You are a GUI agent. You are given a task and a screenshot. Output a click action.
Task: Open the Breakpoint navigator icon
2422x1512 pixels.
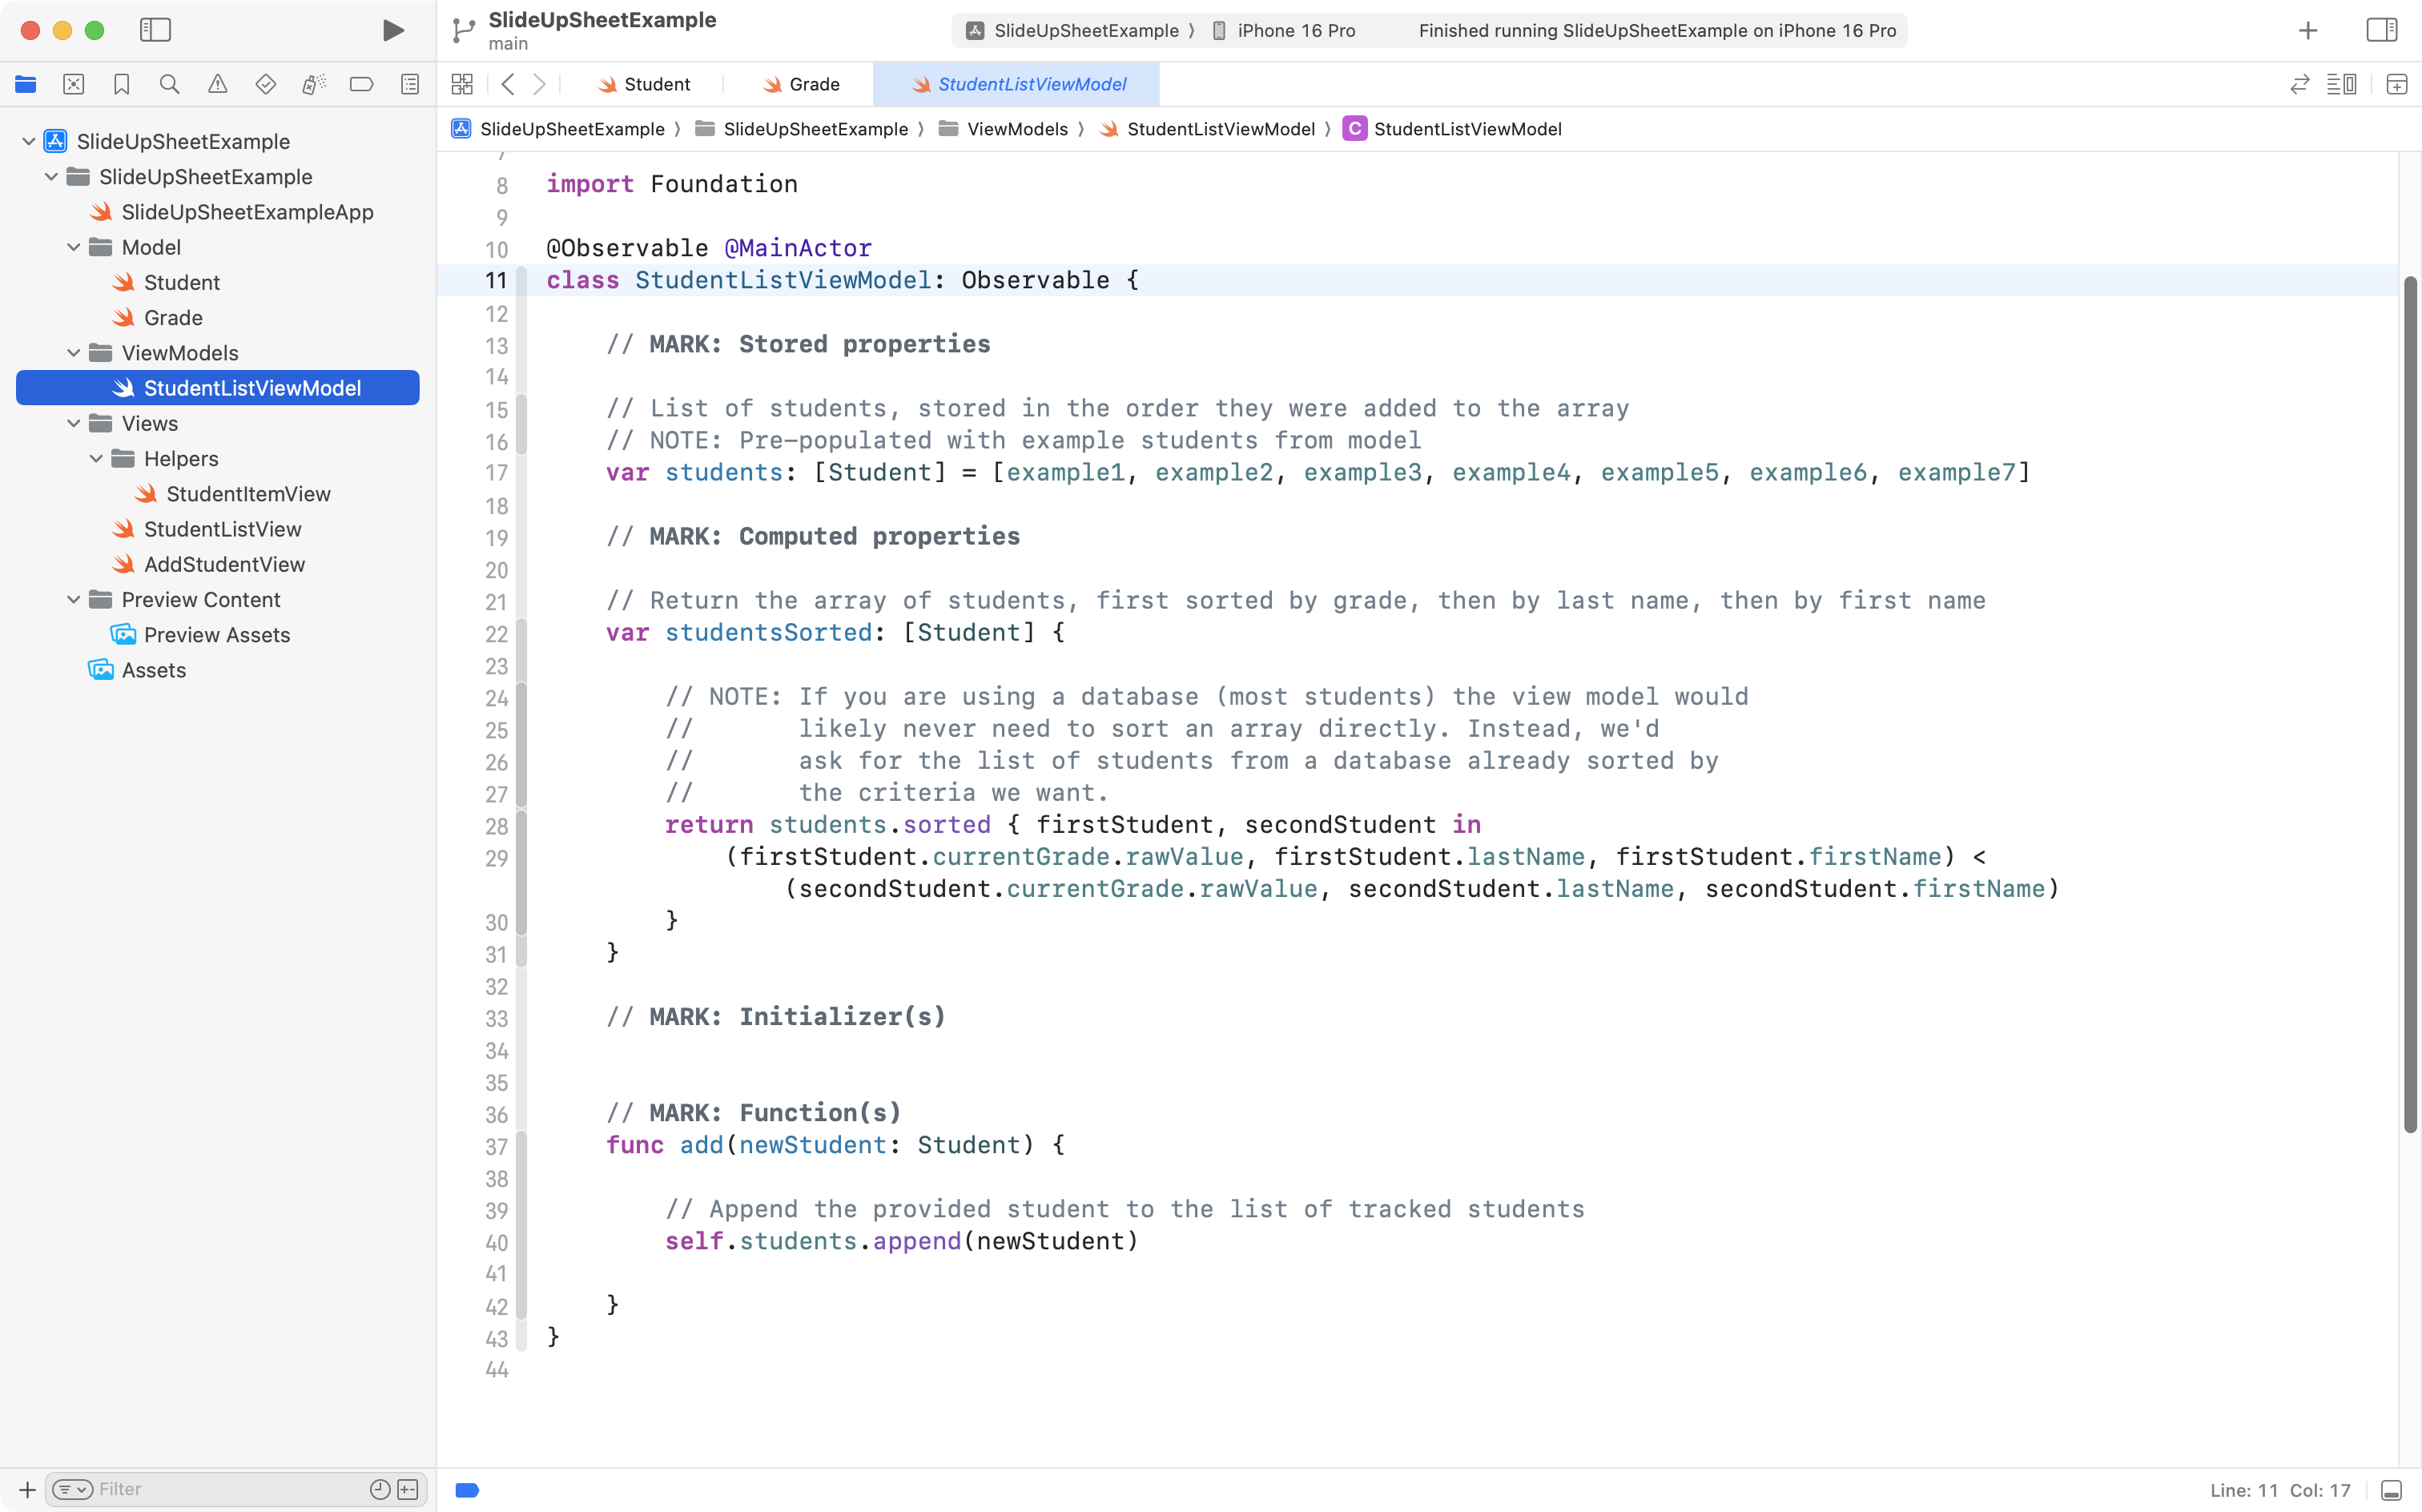pos(361,84)
